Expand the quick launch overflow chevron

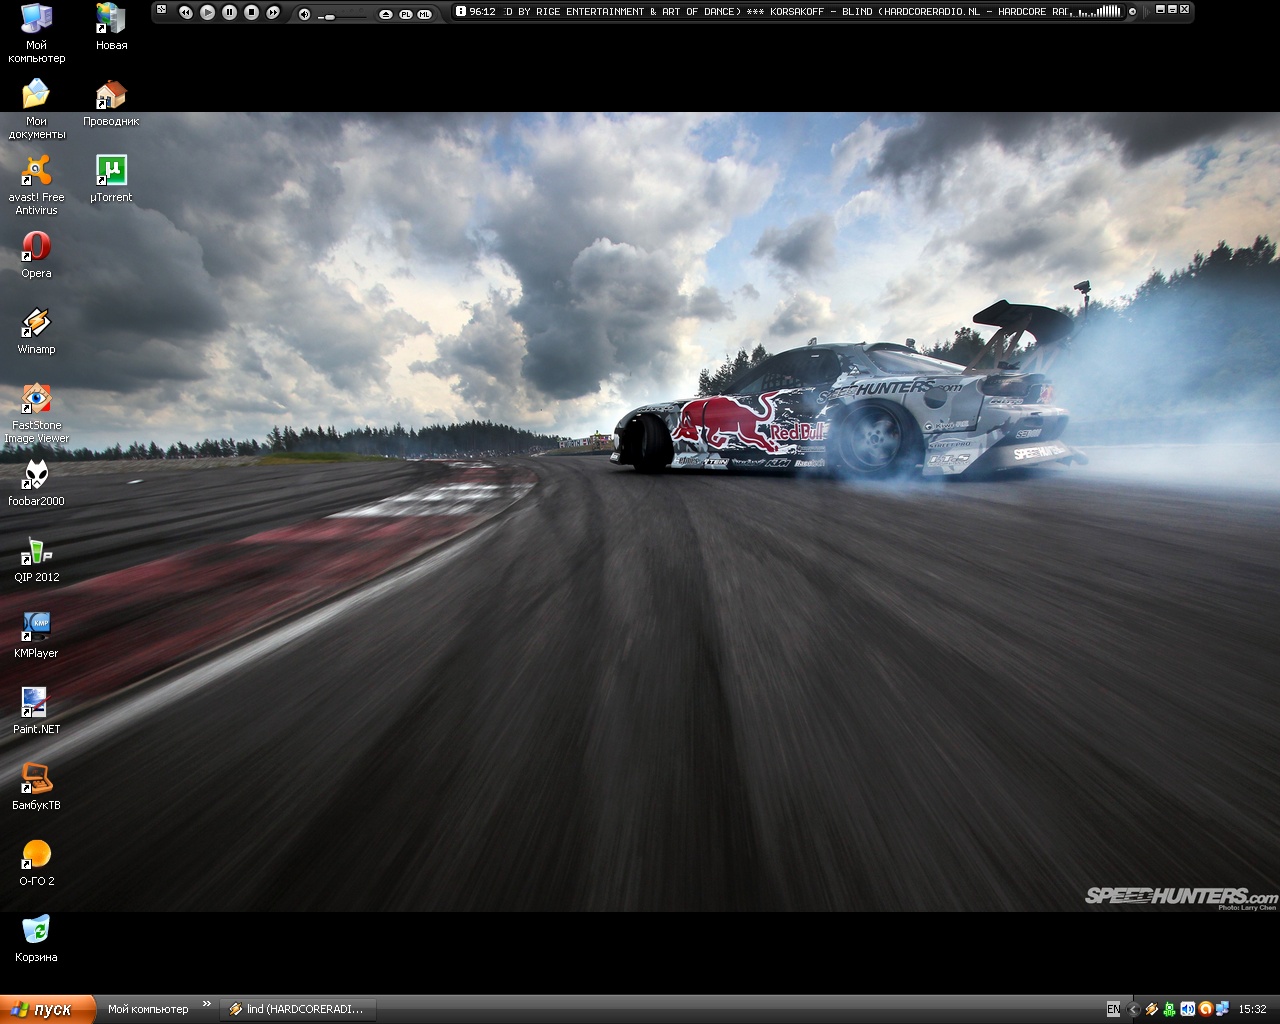207,1004
